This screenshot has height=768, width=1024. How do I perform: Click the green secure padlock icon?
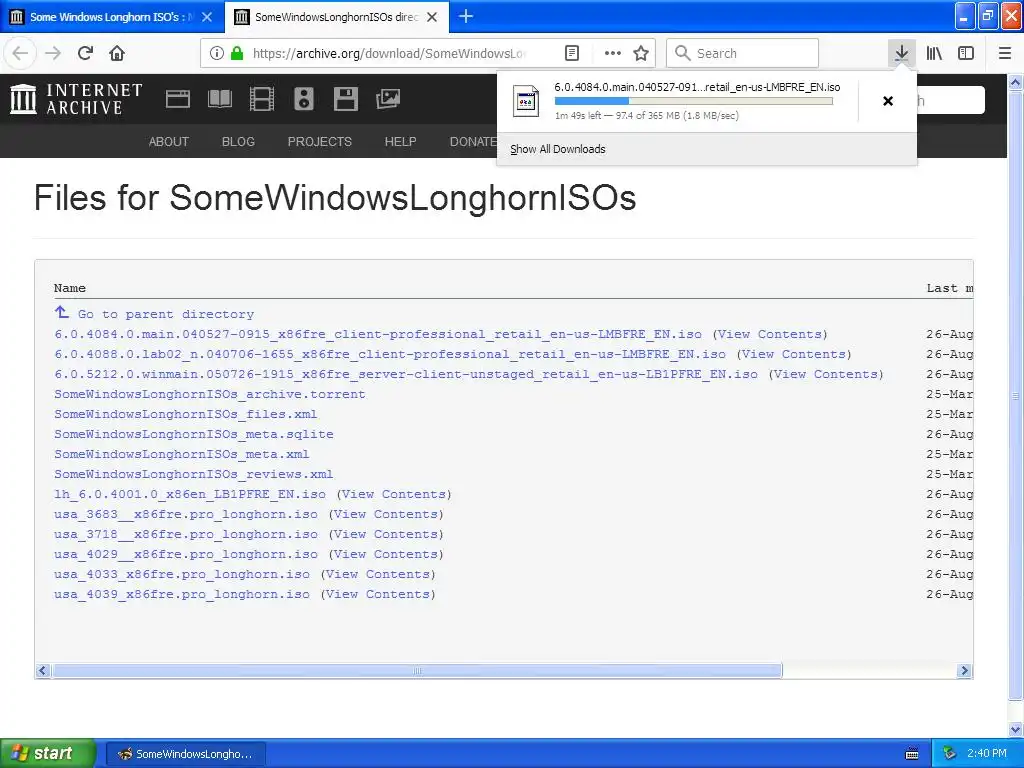click(x=237, y=53)
